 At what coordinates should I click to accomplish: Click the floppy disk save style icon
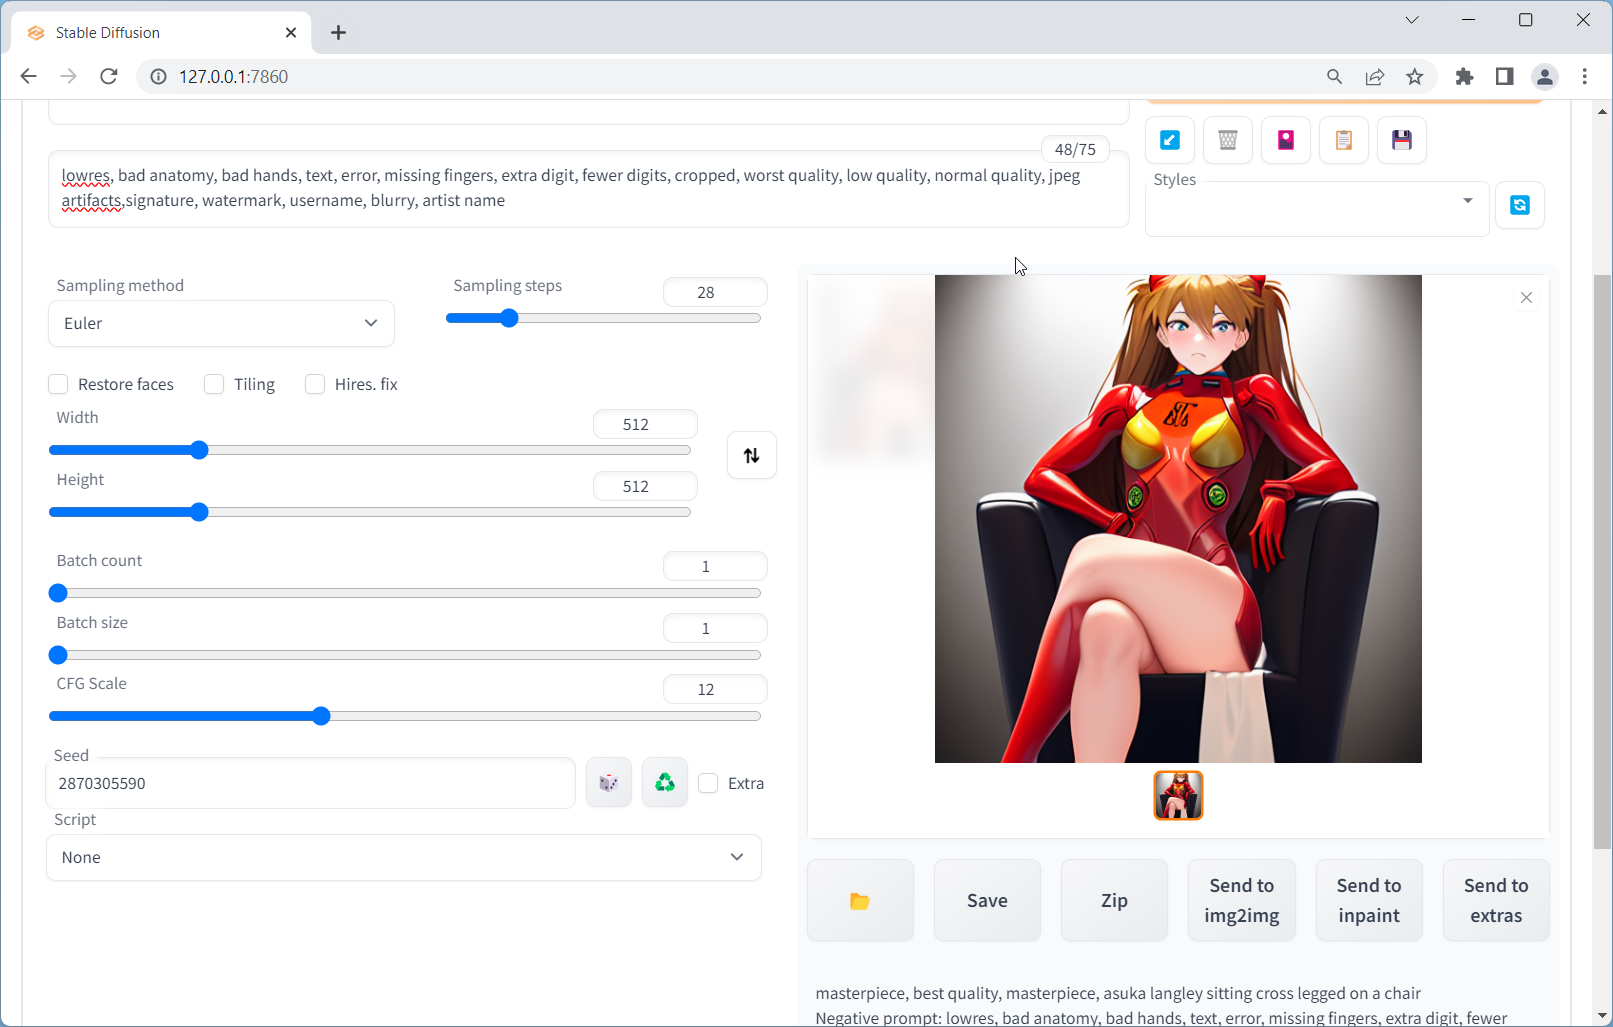(x=1402, y=140)
